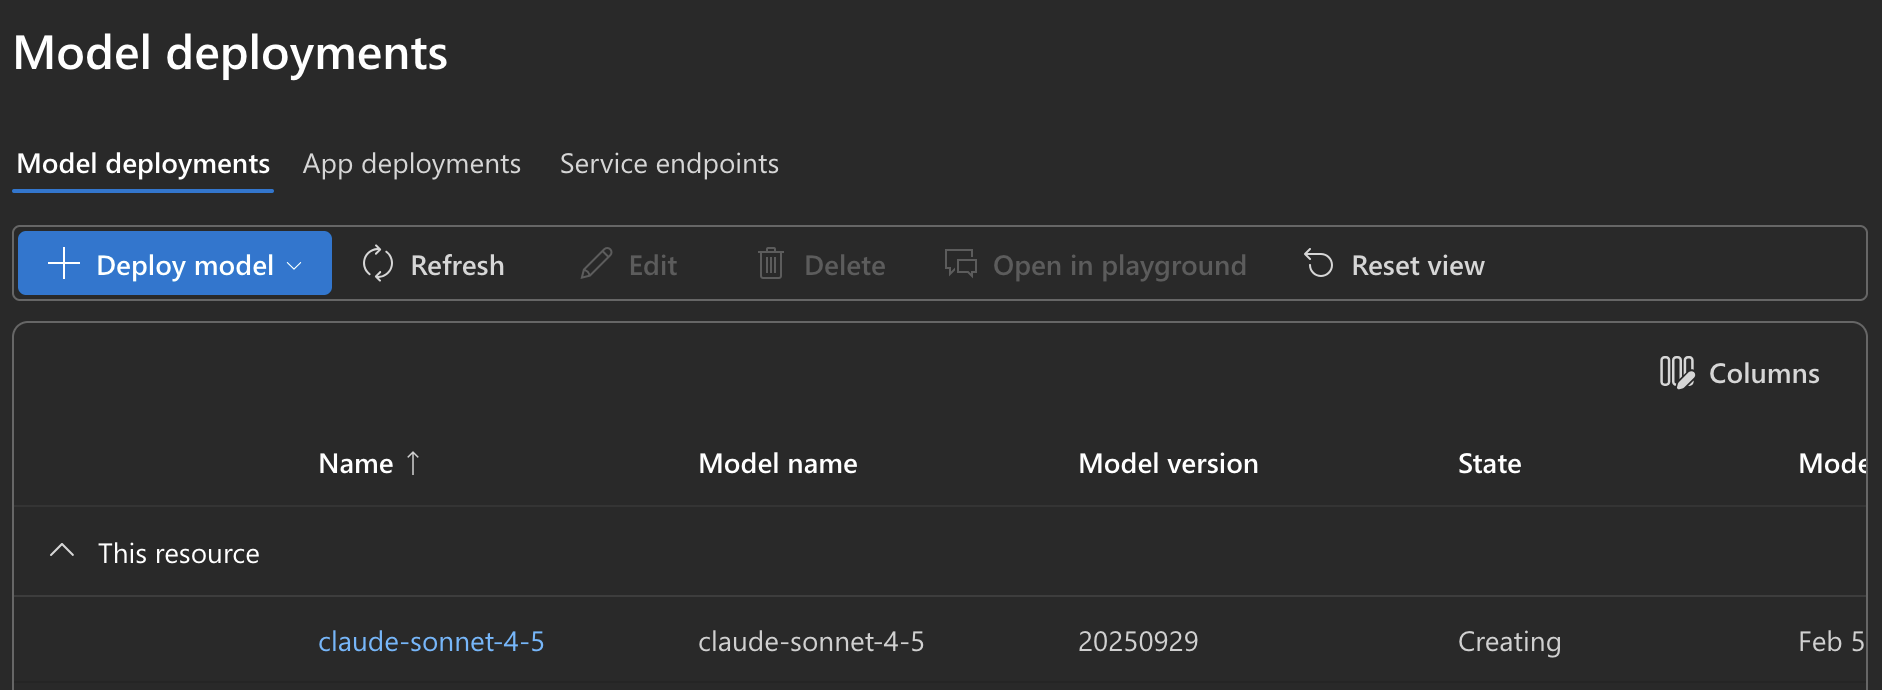This screenshot has width=1882, height=690.
Task: Click the Columns editor icon
Action: pyautogui.click(x=1677, y=373)
